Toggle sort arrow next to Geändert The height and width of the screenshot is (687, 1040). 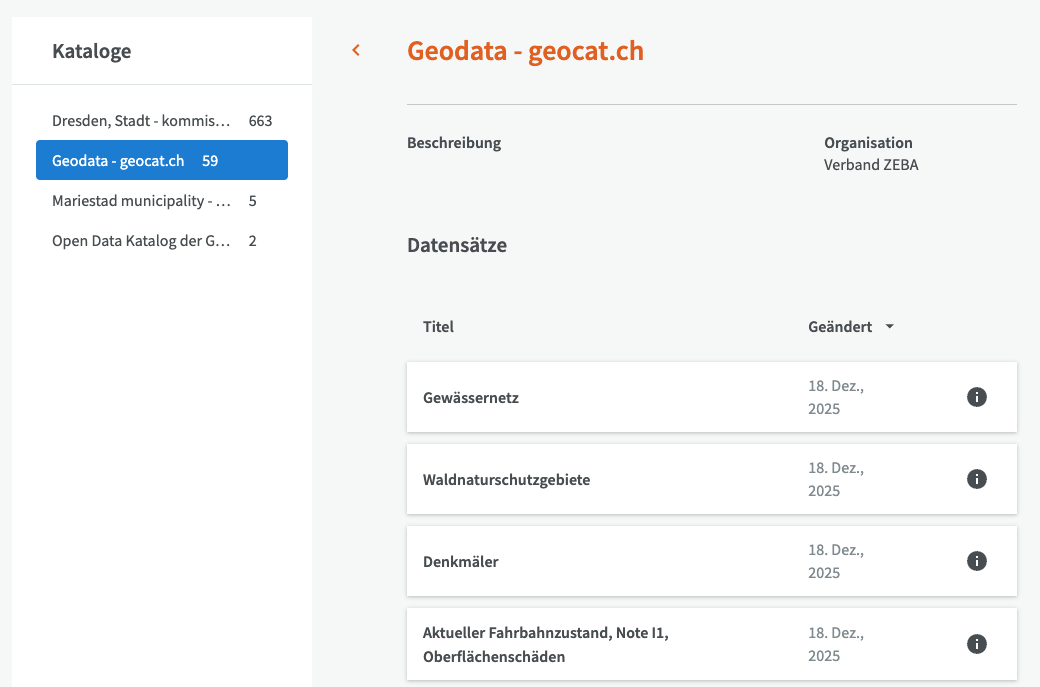tap(889, 327)
